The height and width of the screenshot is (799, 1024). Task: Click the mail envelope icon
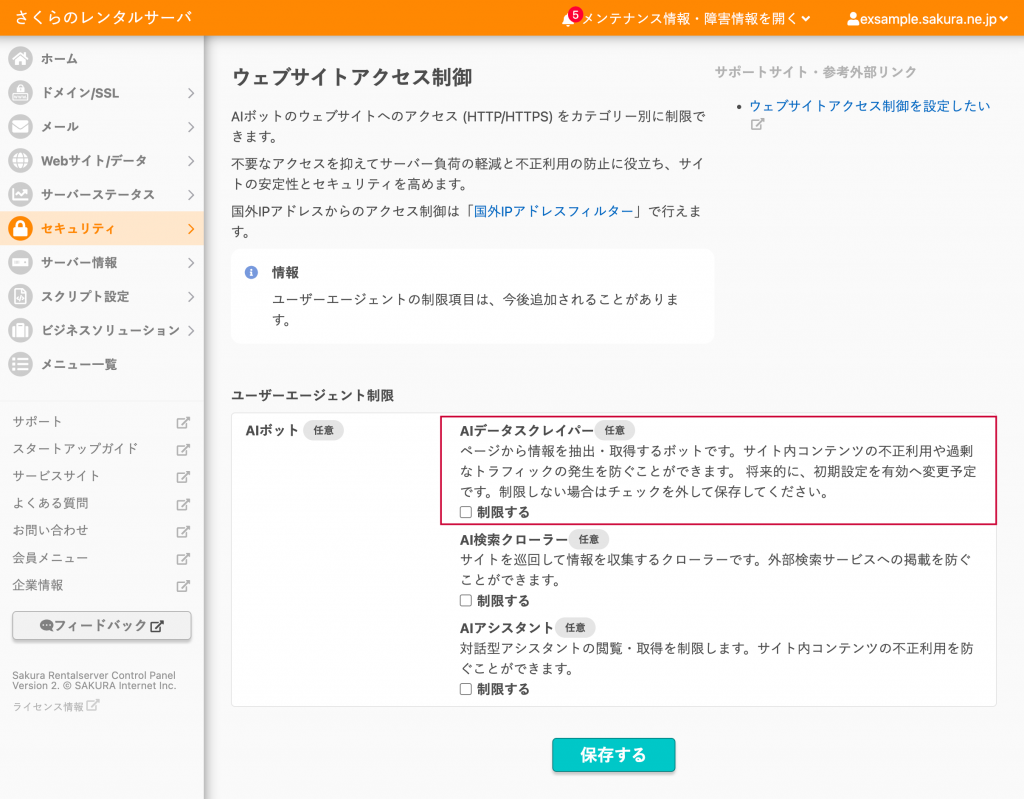(x=20, y=127)
